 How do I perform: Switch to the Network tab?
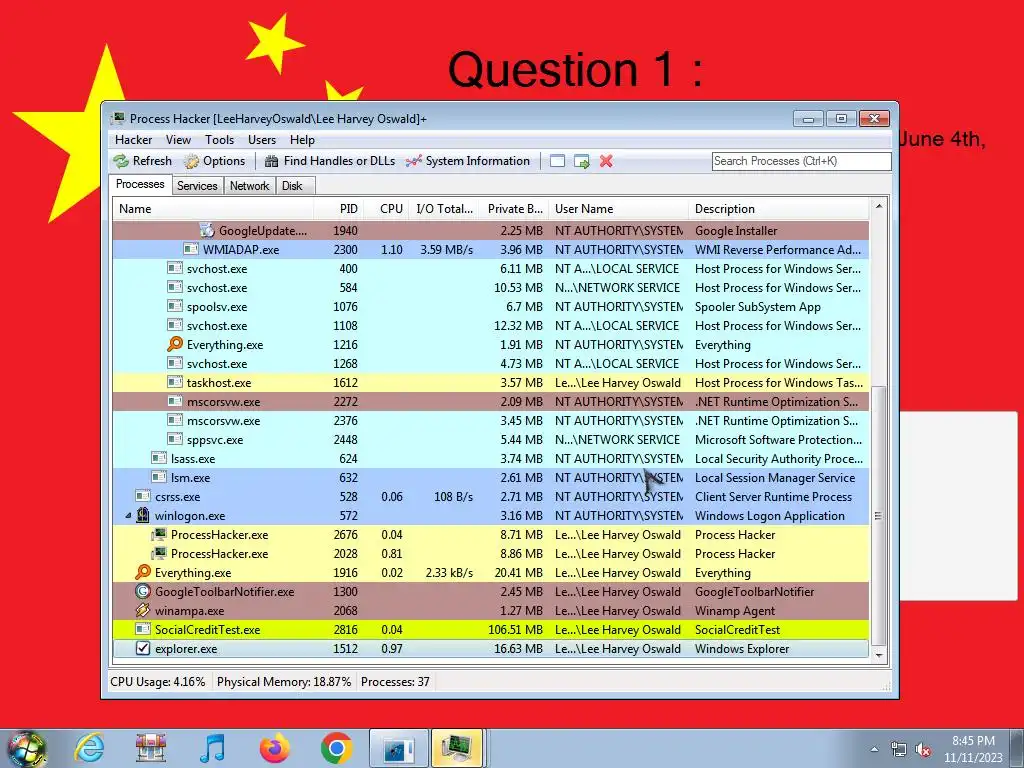pos(249,185)
